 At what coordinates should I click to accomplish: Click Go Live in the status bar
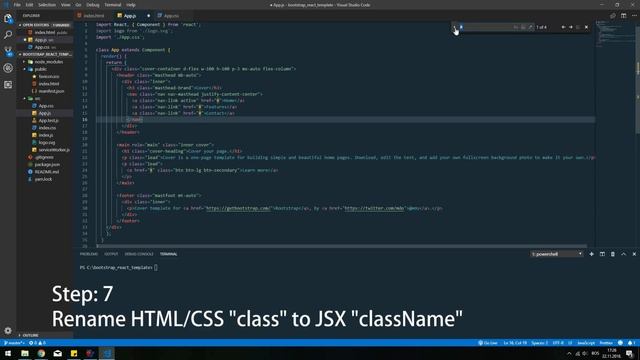(x=487, y=343)
